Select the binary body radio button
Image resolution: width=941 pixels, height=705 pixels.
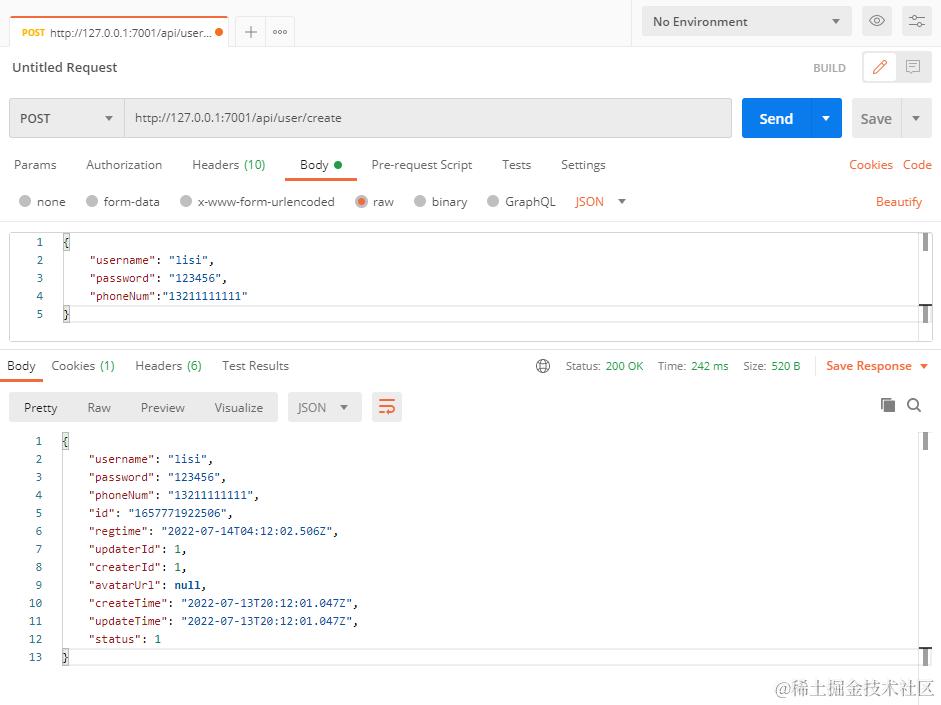[440, 202]
